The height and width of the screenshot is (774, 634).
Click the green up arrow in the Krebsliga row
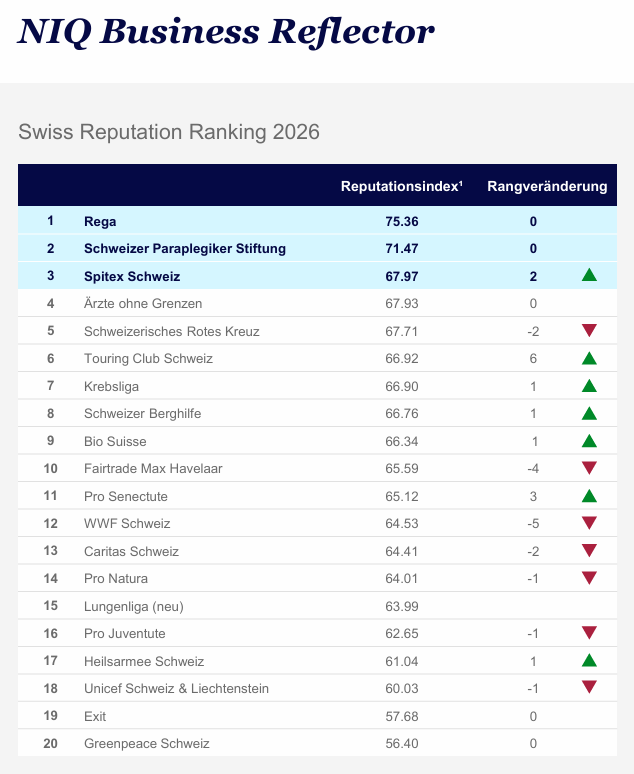pos(589,386)
